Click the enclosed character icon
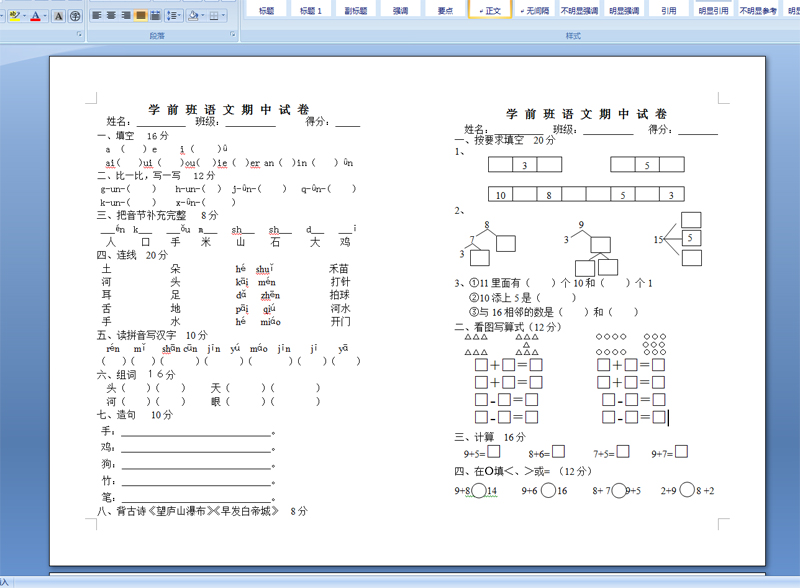Image resolution: width=800 pixels, height=588 pixels. pyautogui.click(x=75, y=16)
